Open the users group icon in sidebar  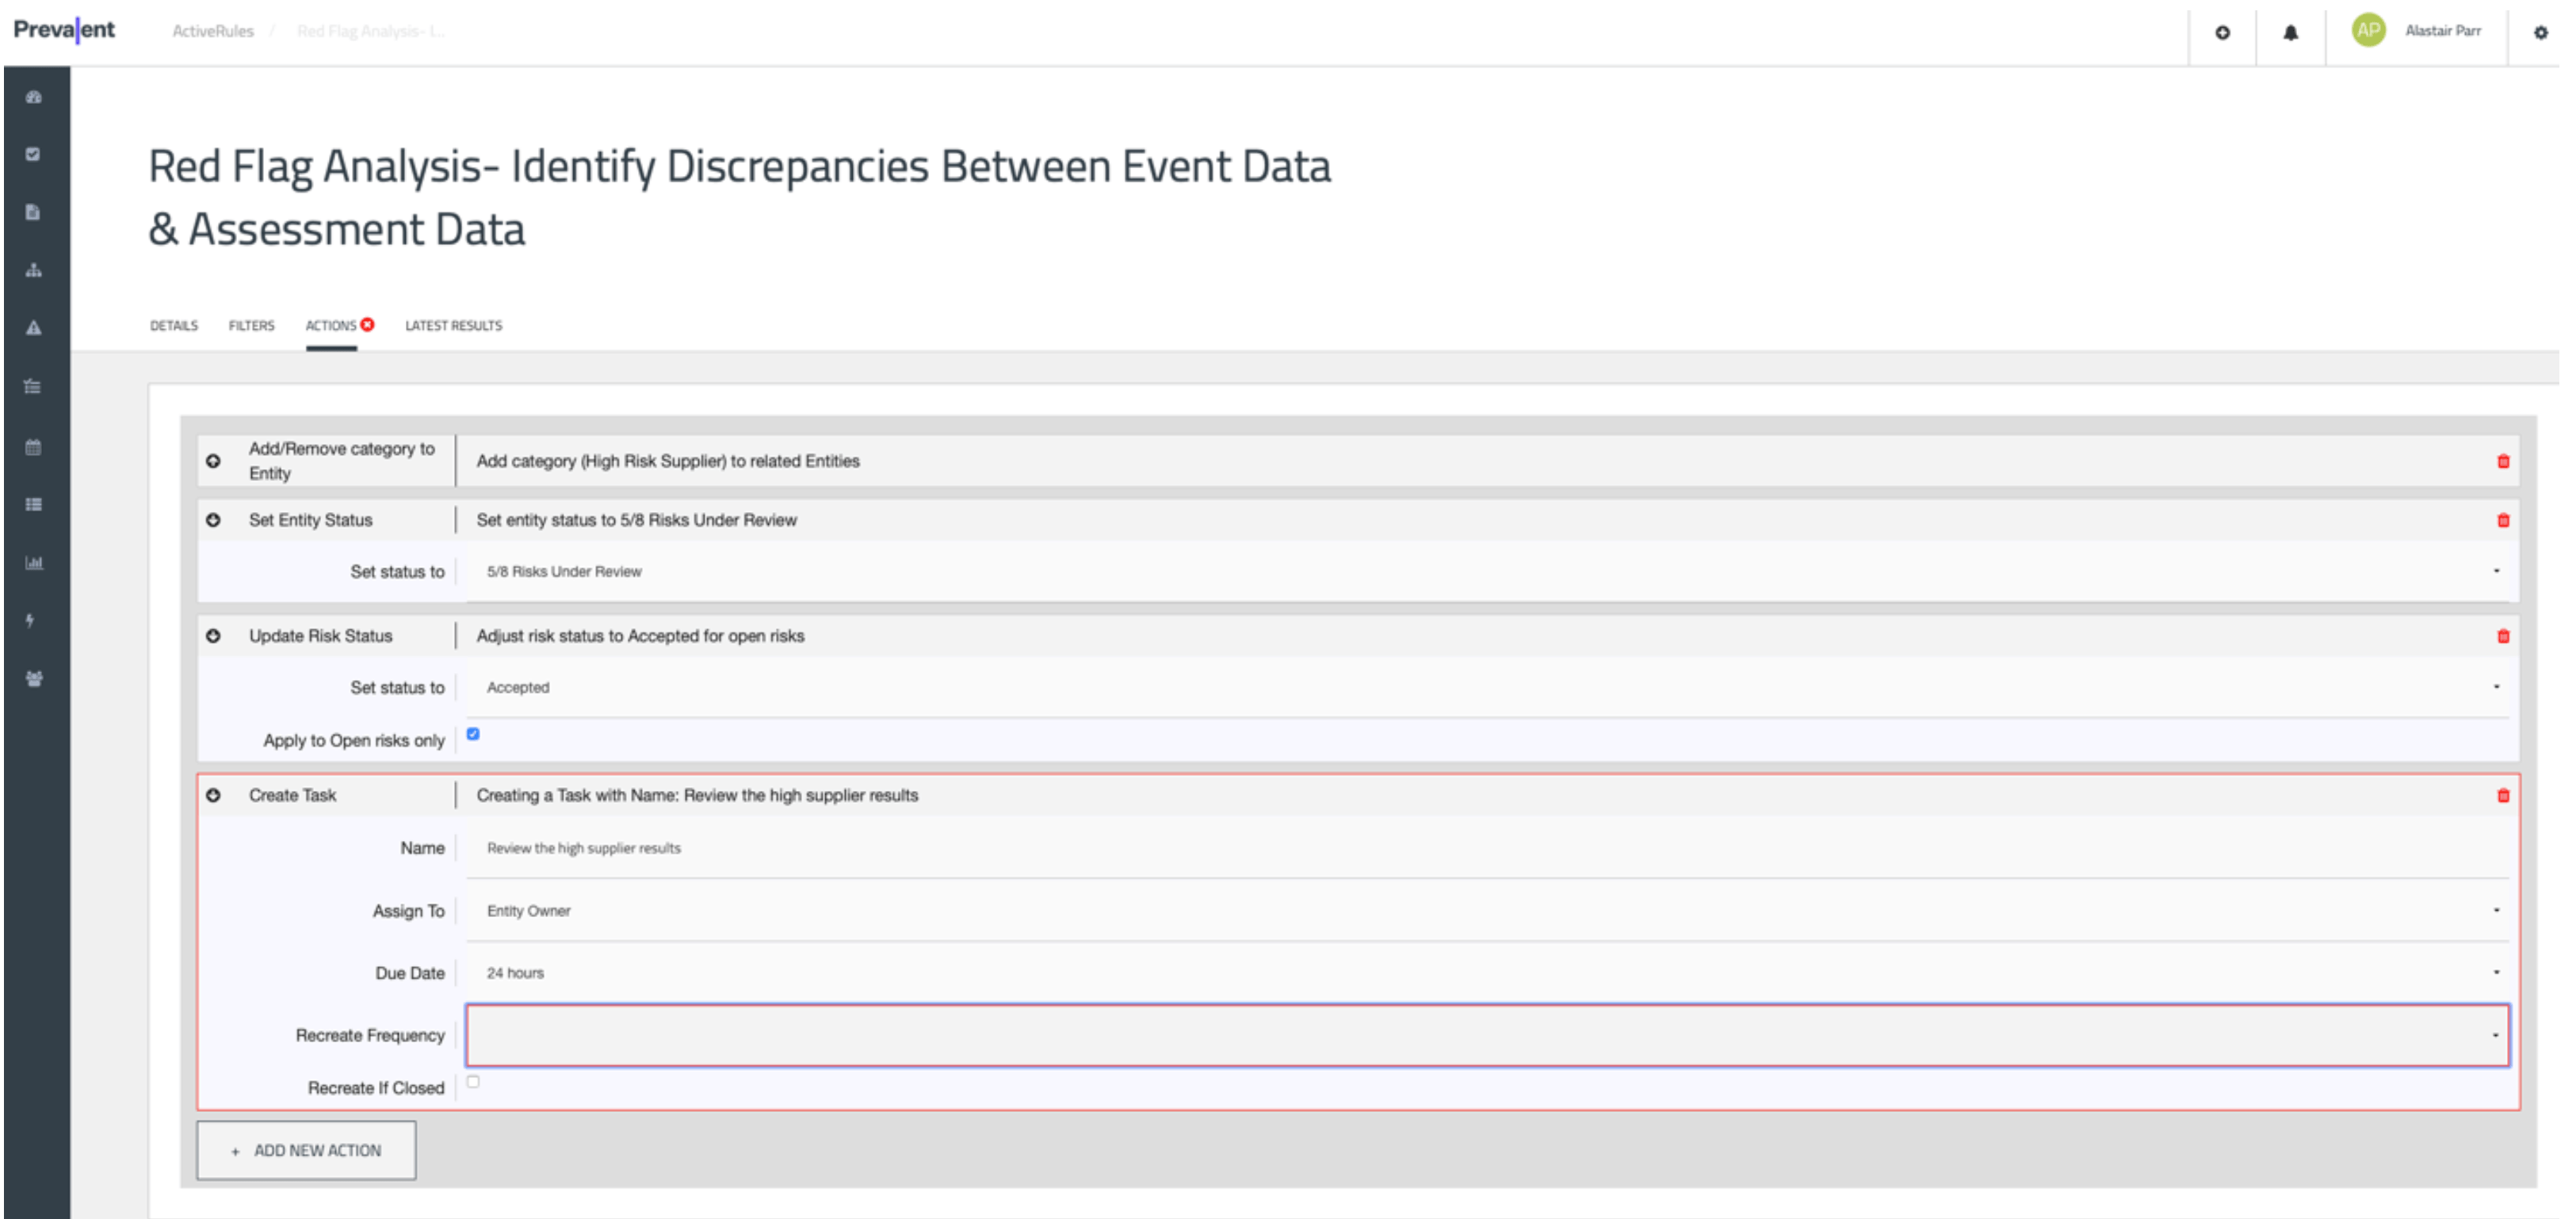click(x=34, y=679)
